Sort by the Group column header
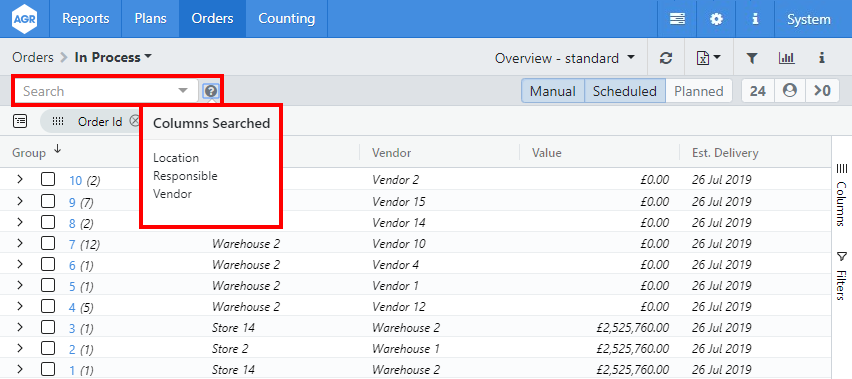 [x=29, y=153]
